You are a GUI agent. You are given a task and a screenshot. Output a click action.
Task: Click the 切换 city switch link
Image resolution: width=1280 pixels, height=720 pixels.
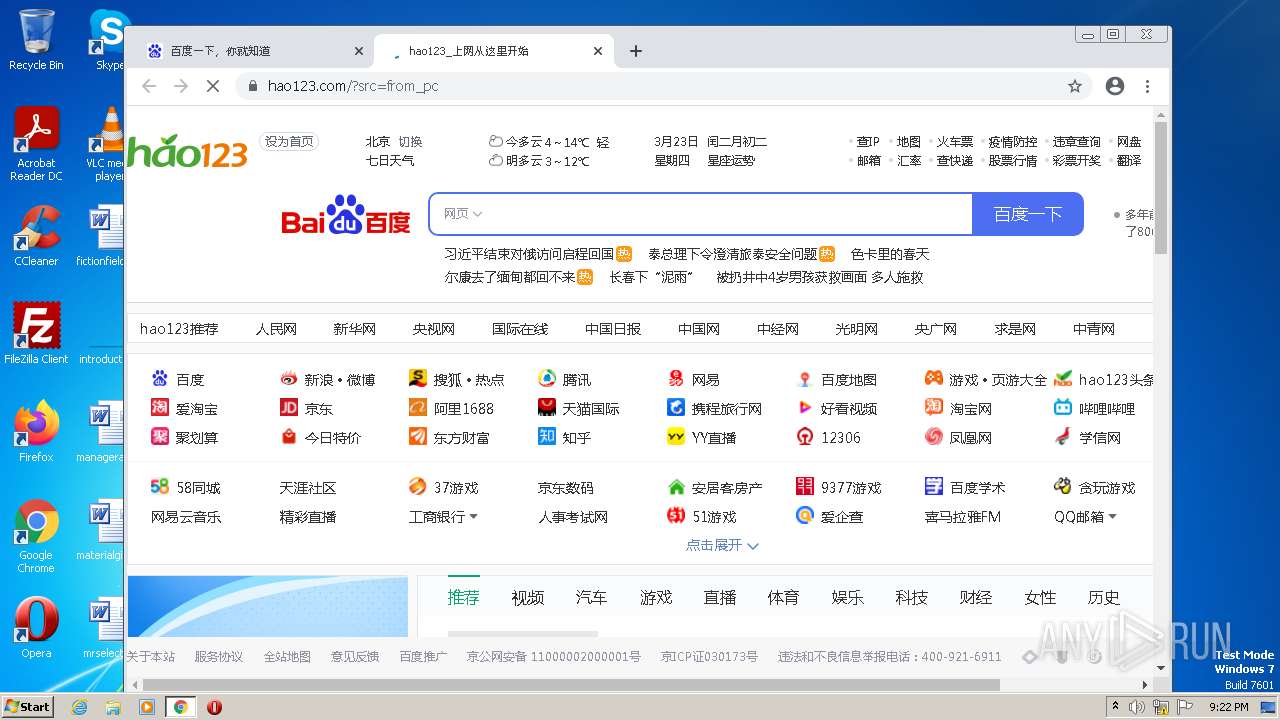[x=411, y=142]
